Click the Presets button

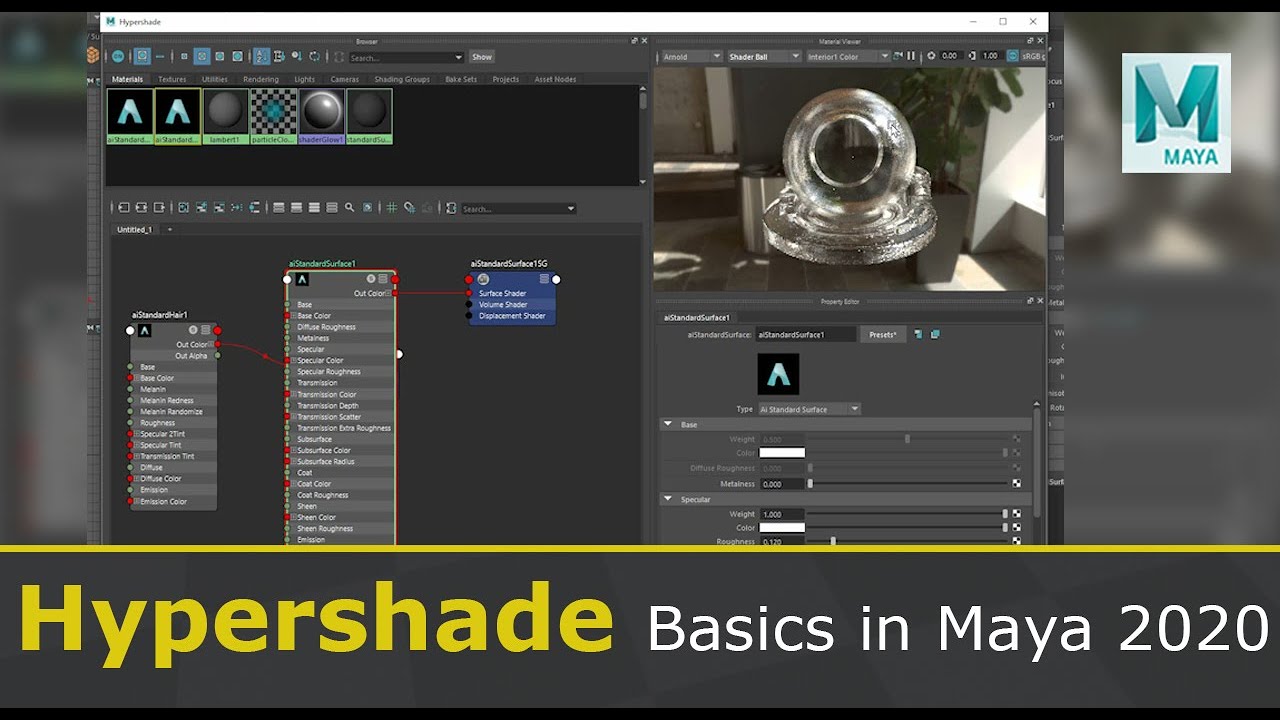pos(883,335)
